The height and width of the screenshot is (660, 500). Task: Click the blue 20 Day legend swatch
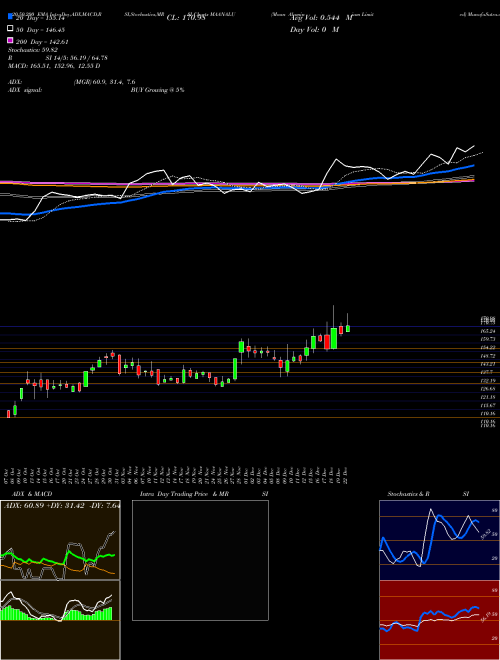[10, 17]
